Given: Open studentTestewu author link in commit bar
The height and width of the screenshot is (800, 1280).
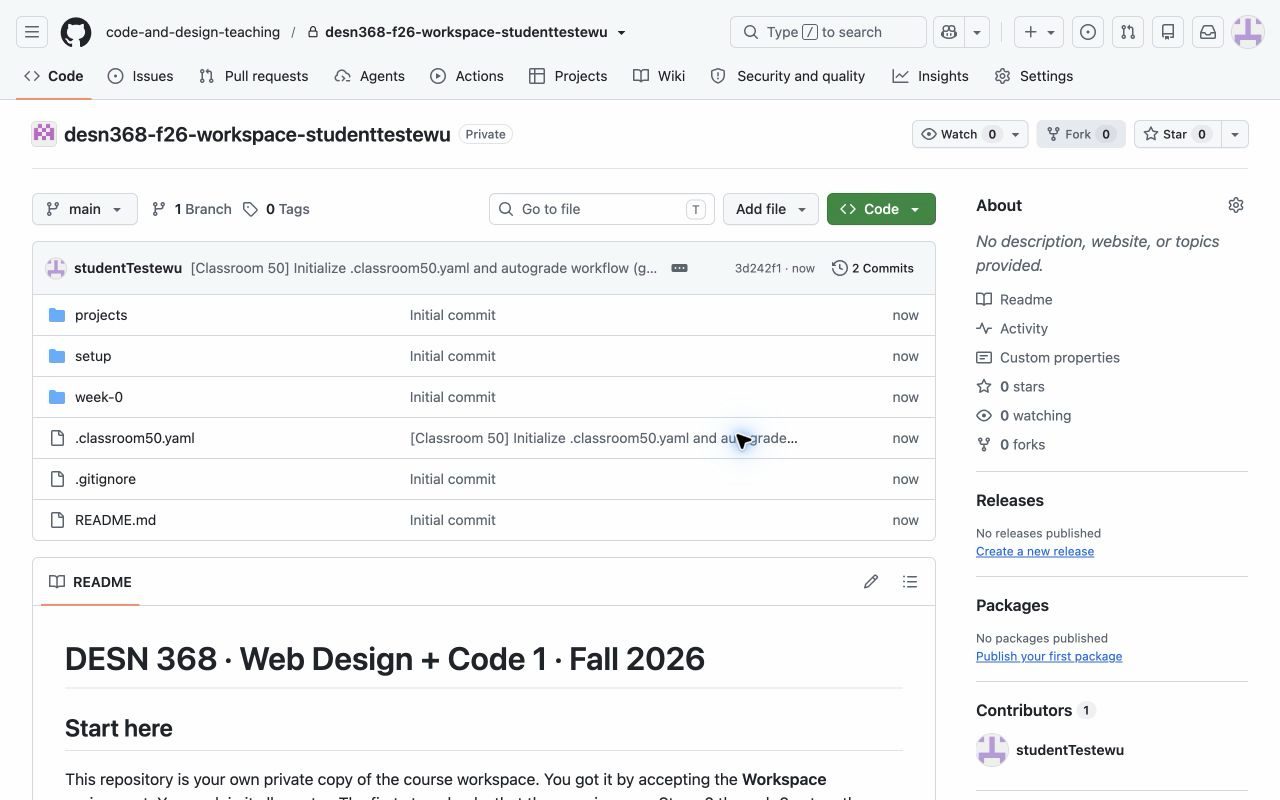Looking at the screenshot, I should [x=128, y=268].
